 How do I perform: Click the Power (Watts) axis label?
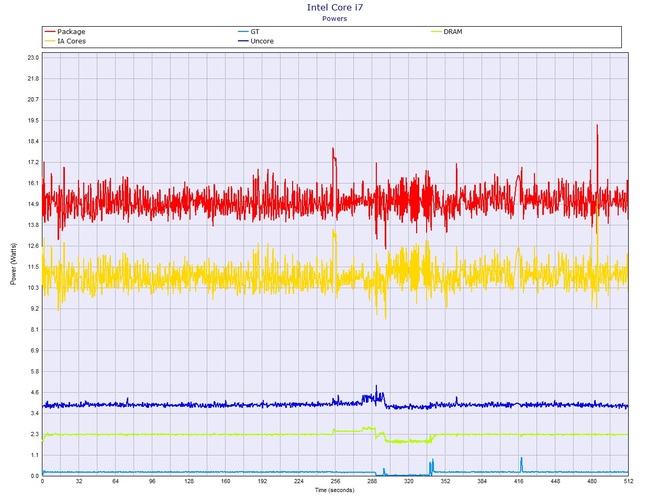click(13, 264)
